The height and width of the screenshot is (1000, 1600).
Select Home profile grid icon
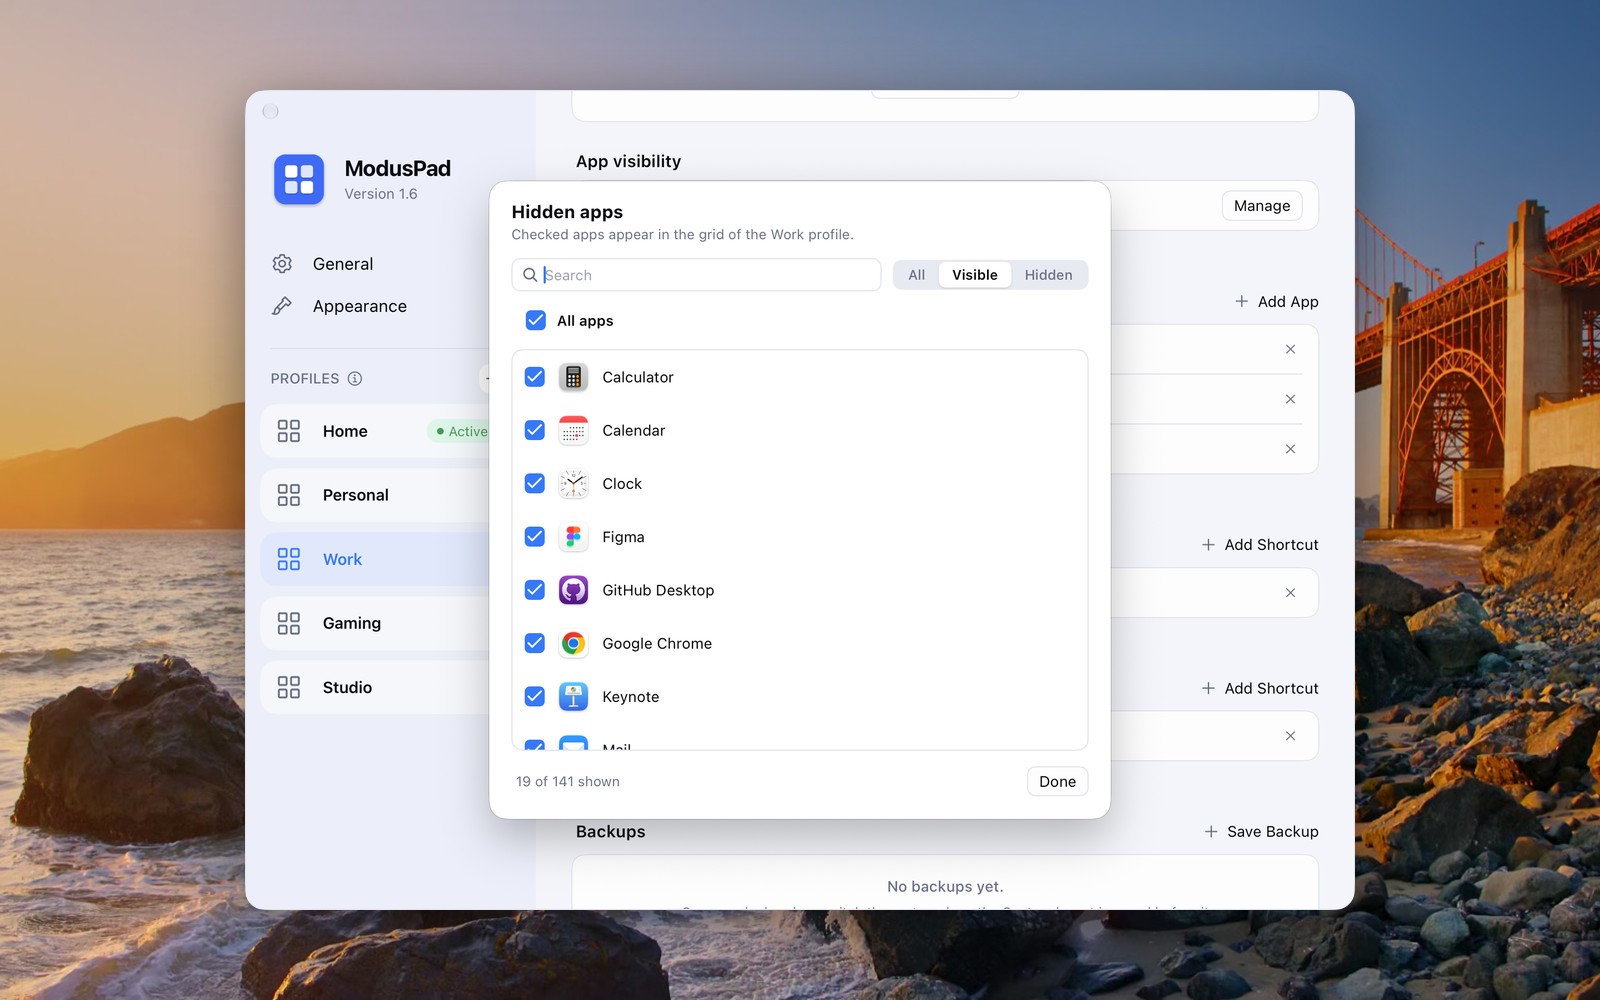click(x=289, y=431)
